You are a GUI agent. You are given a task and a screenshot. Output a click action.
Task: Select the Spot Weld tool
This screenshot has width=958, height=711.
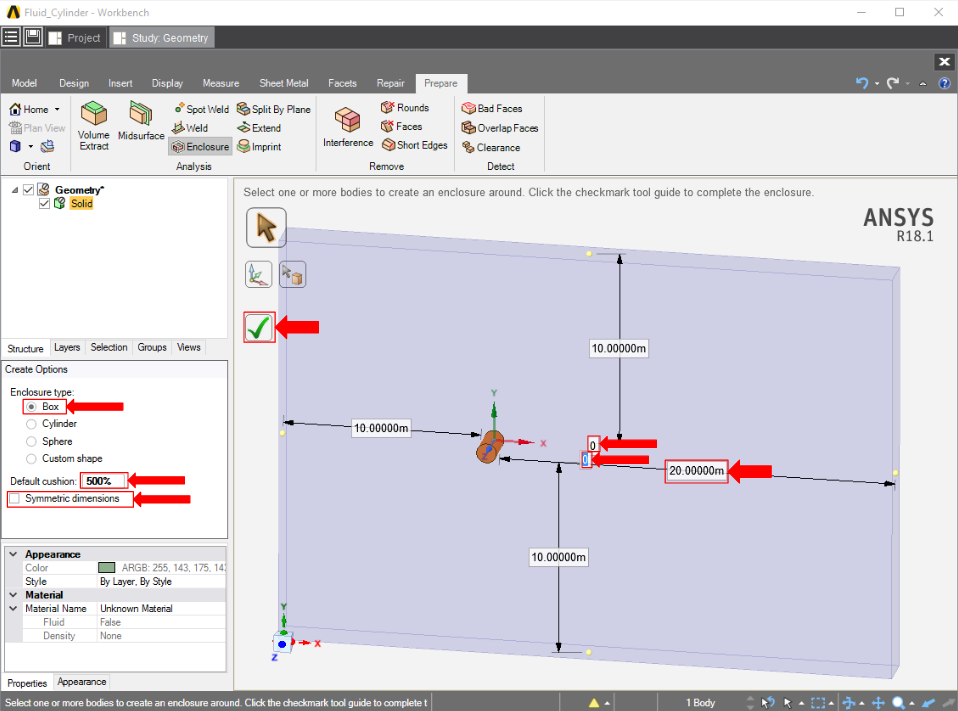coord(201,109)
